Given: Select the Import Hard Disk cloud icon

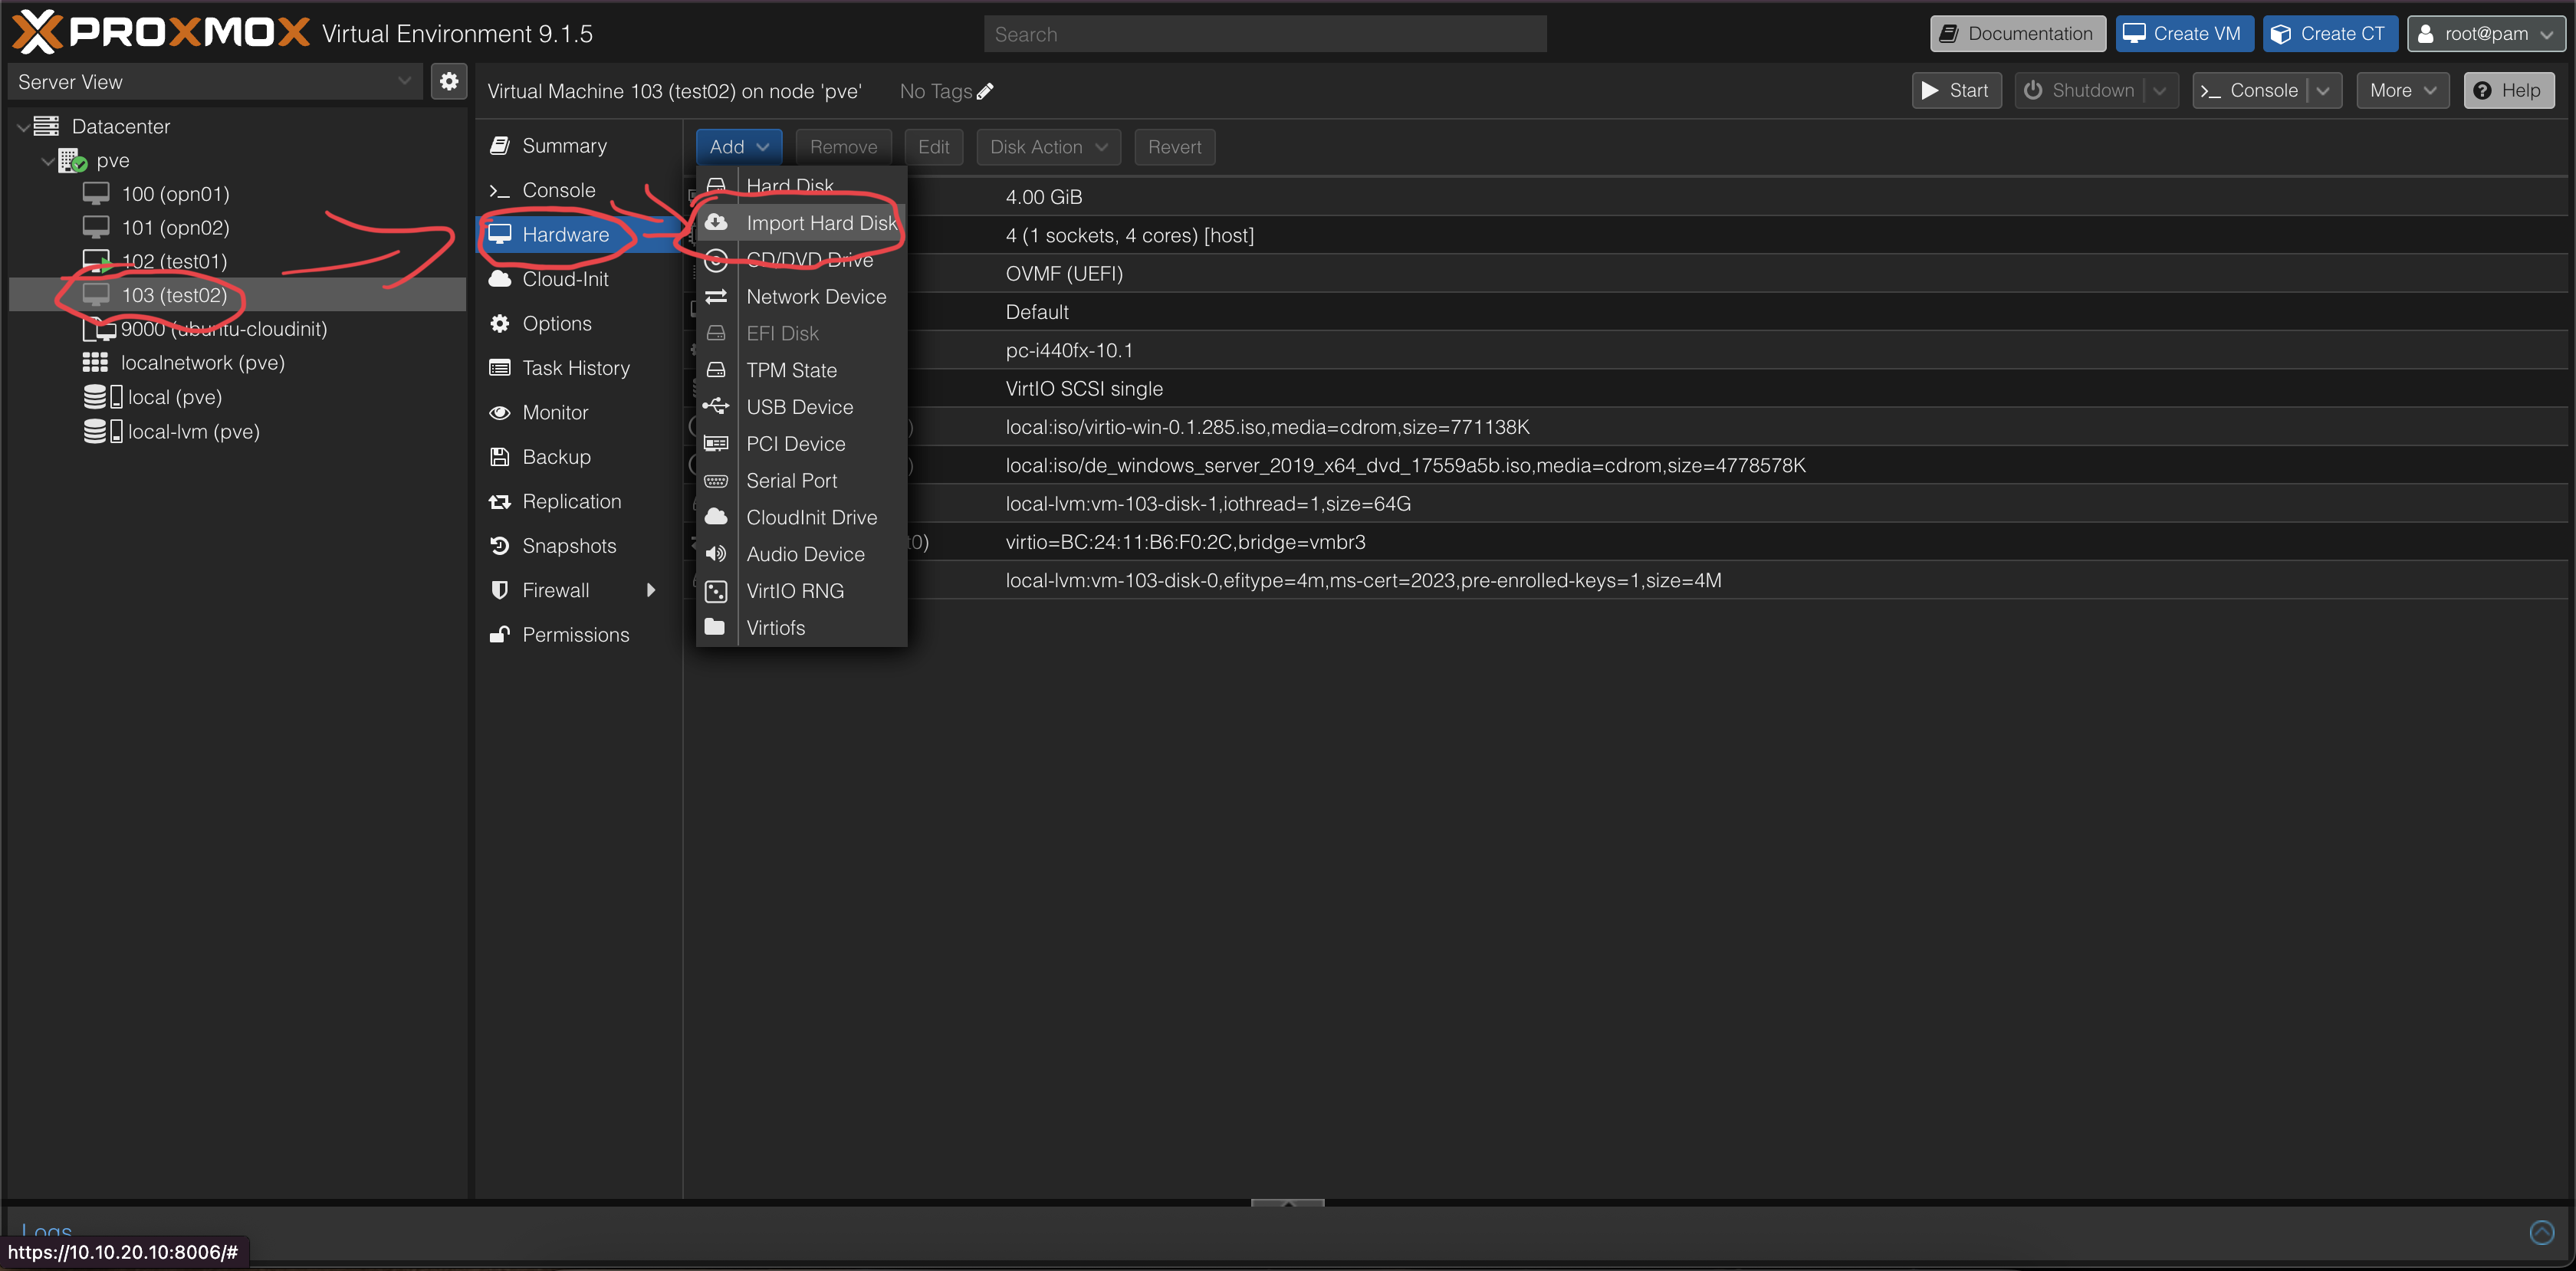Looking at the screenshot, I should point(716,222).
